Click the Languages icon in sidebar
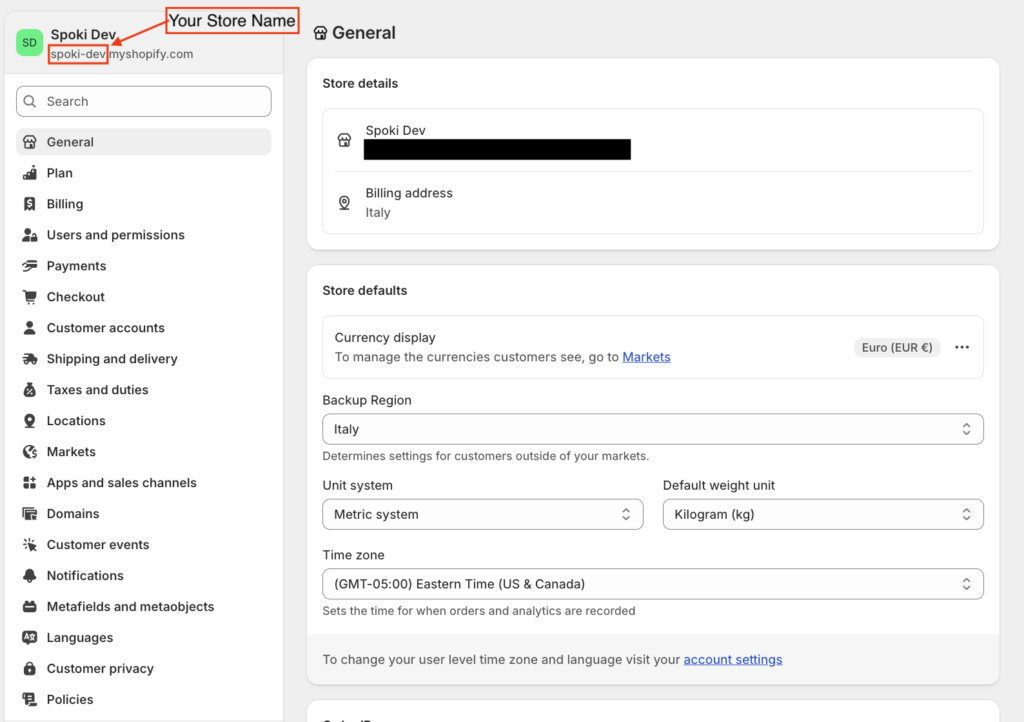The image size is (1024, 722). tap(29, 638)
